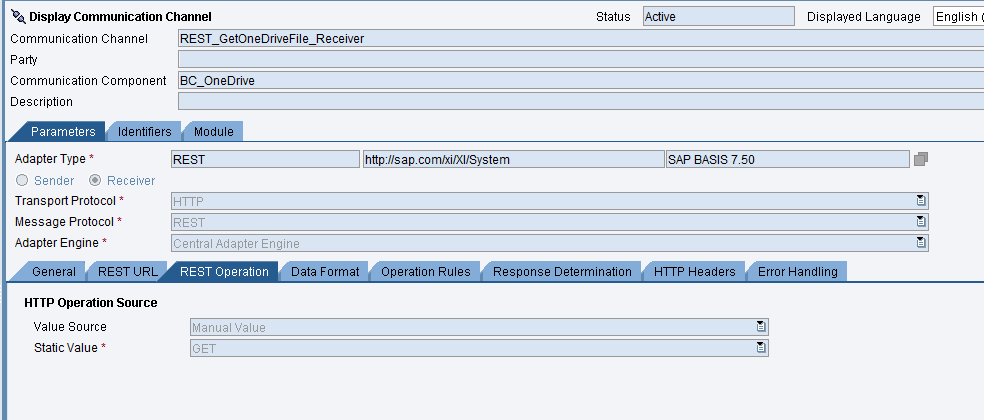The height and width of the screenshot is (420, 984).
Task: Select the Receiver radio button
Action: point(95,181)
